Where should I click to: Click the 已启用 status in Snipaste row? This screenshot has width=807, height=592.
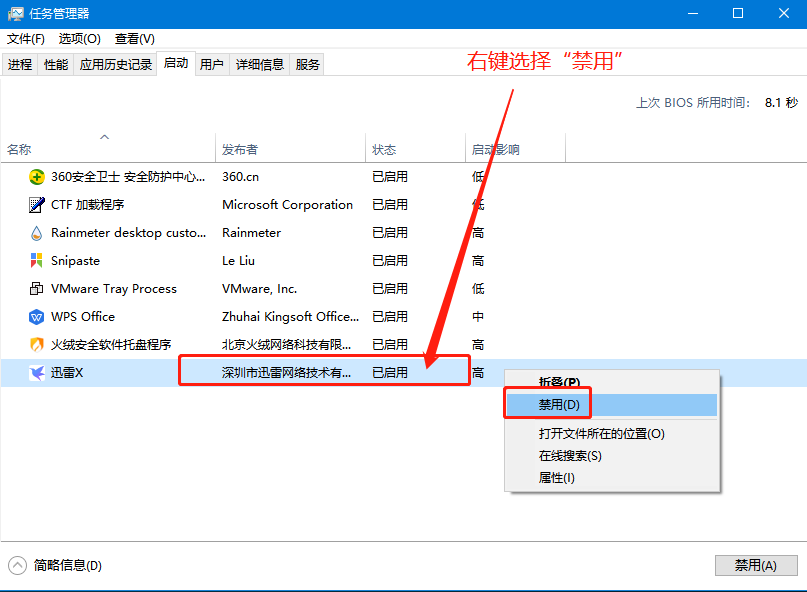tap(390, 260)
